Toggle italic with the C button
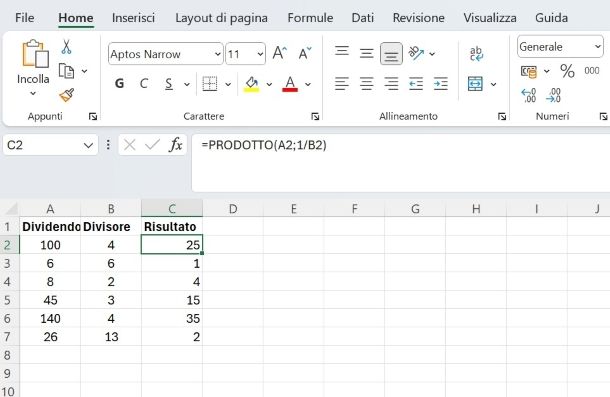The height and width of the screenshot is (397, 610). tap(144, 83)
